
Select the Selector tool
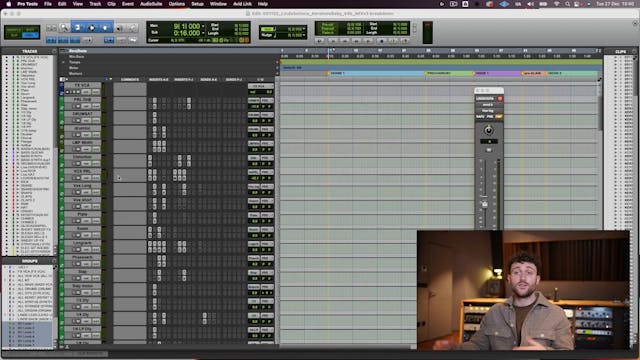[x=92, y=28]
